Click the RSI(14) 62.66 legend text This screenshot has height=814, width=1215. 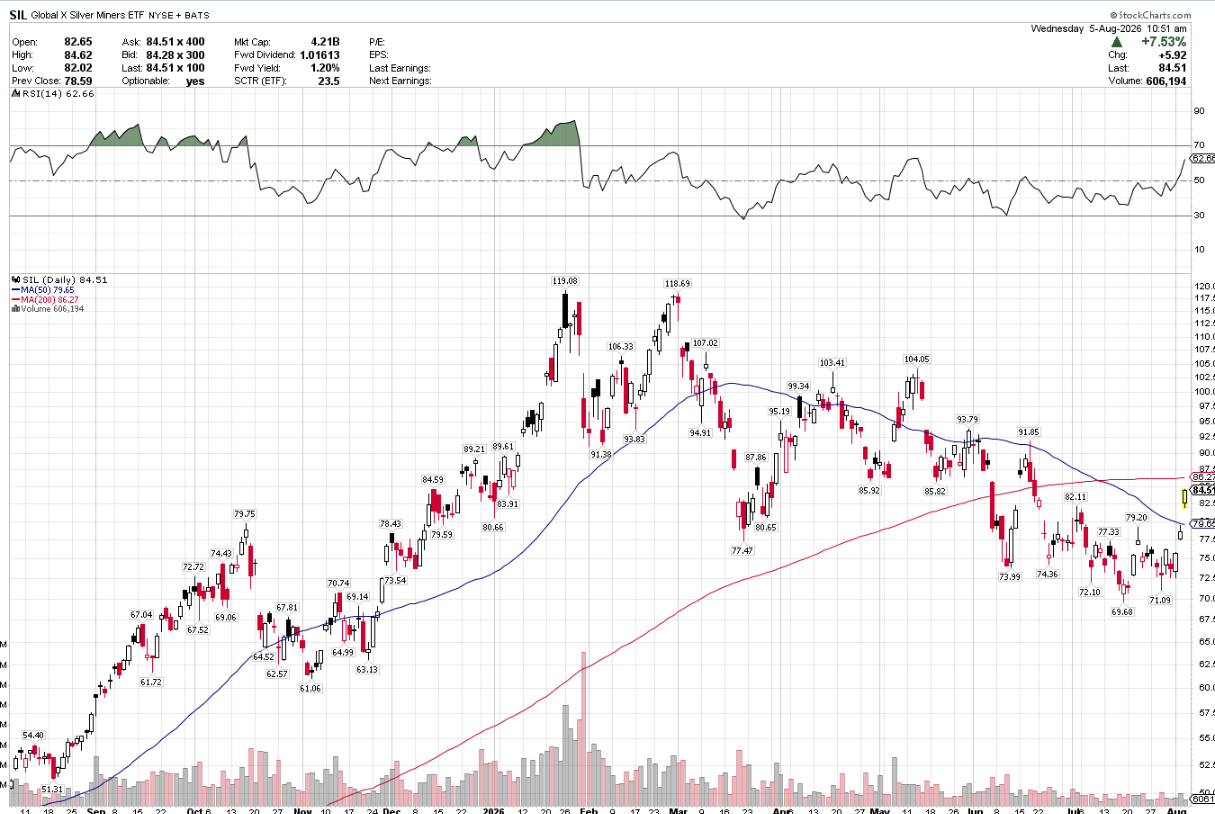click(57, 93)
